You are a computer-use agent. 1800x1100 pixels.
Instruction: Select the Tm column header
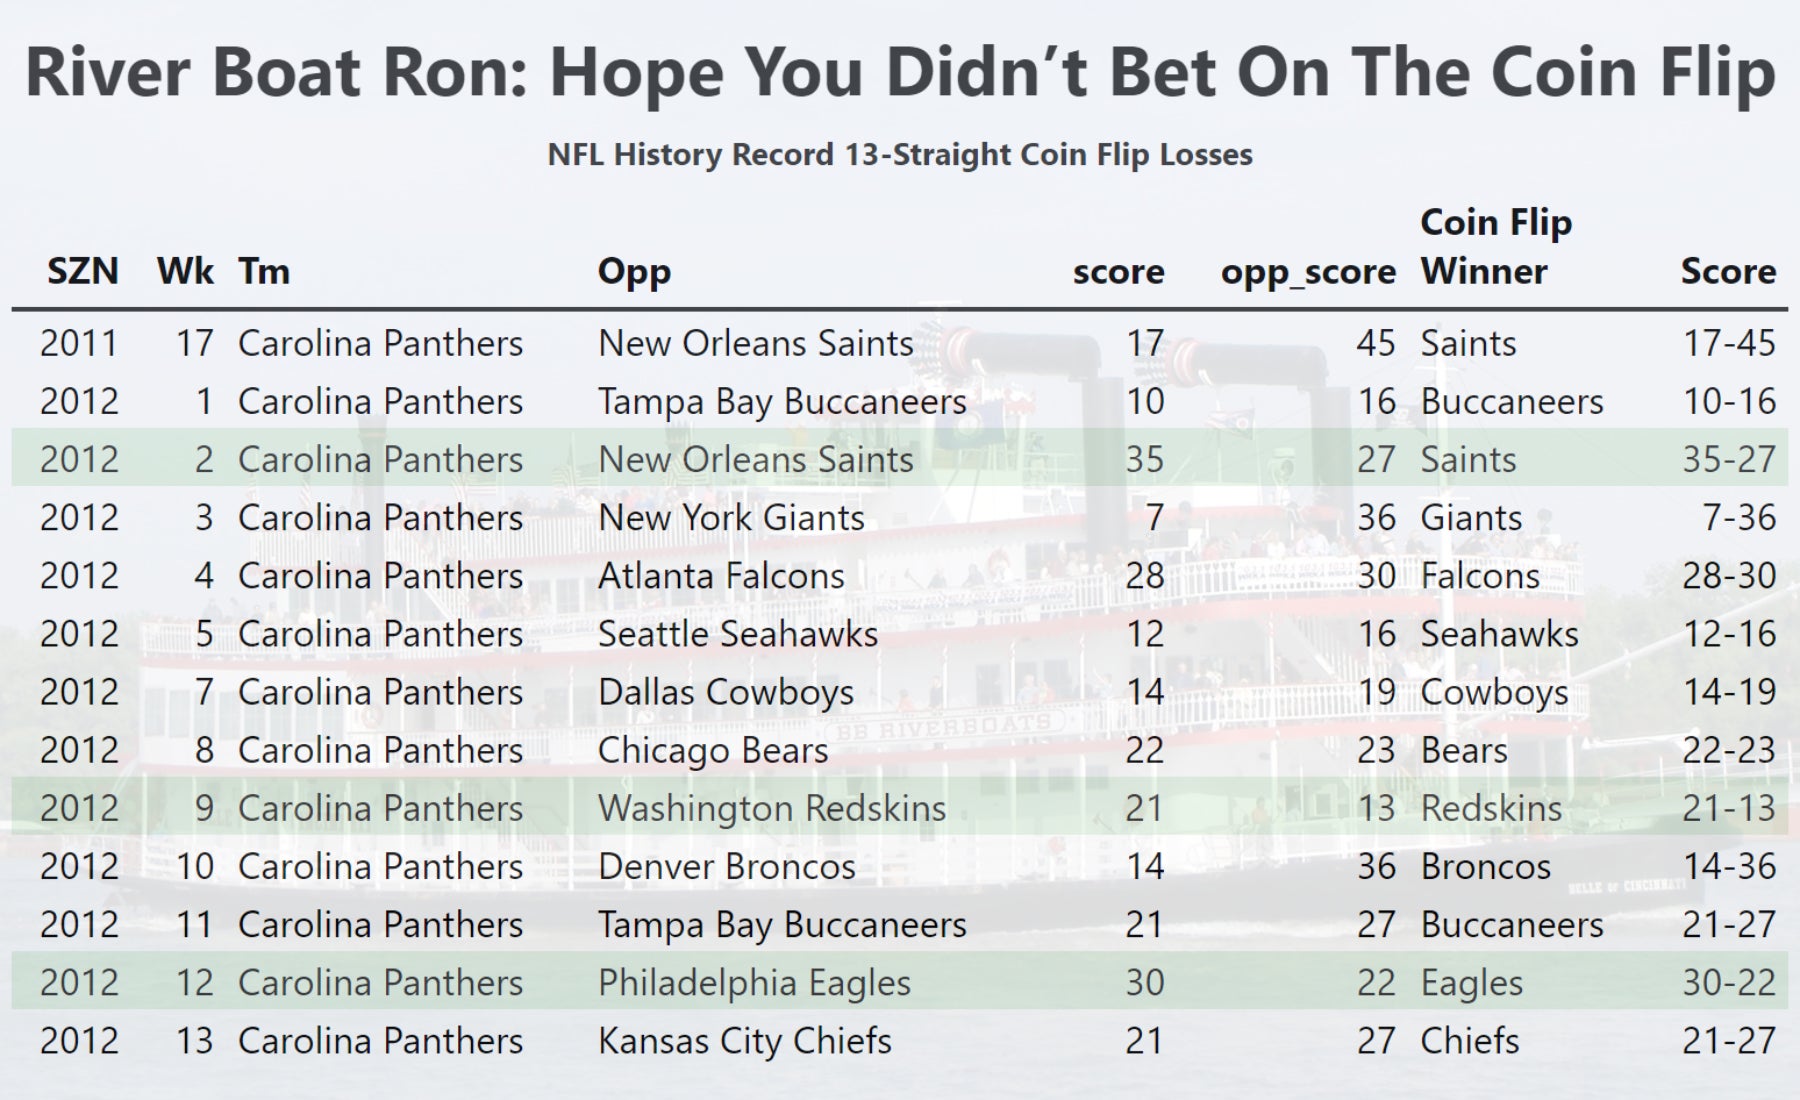(x=264, y=271)
